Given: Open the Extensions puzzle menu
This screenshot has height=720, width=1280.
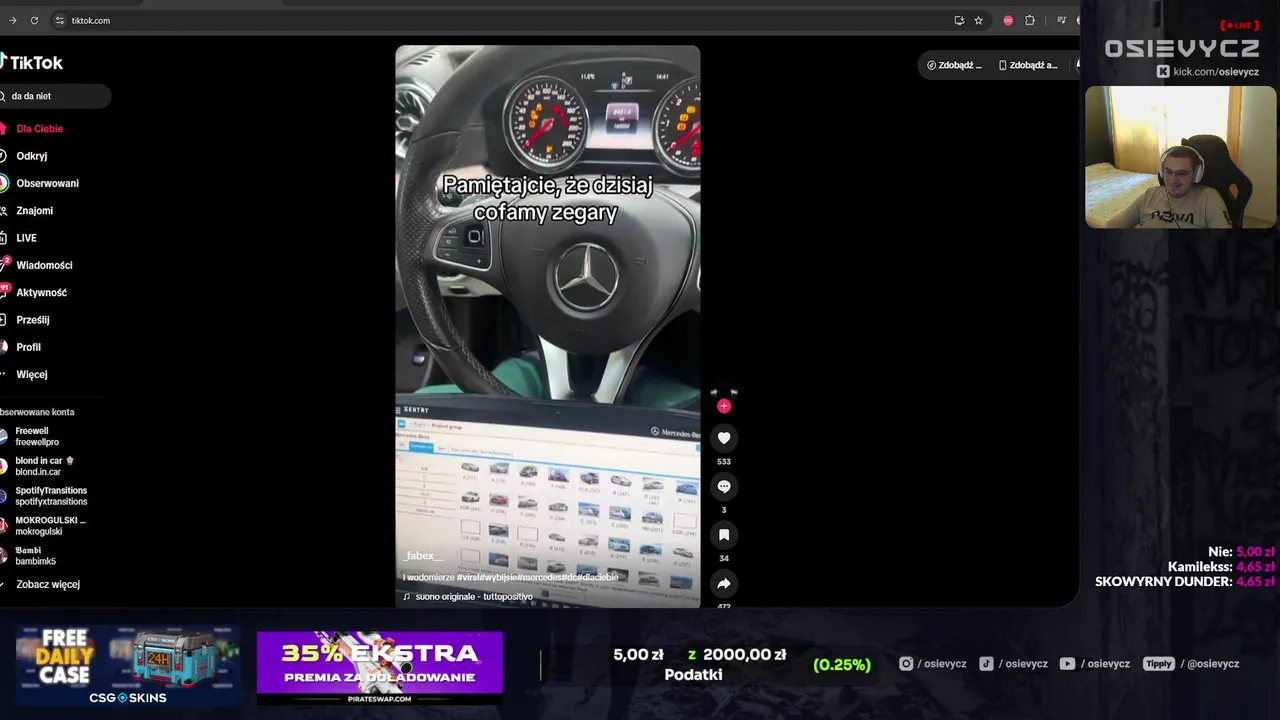Looking at the screenshot, I should pos(1030,20).
